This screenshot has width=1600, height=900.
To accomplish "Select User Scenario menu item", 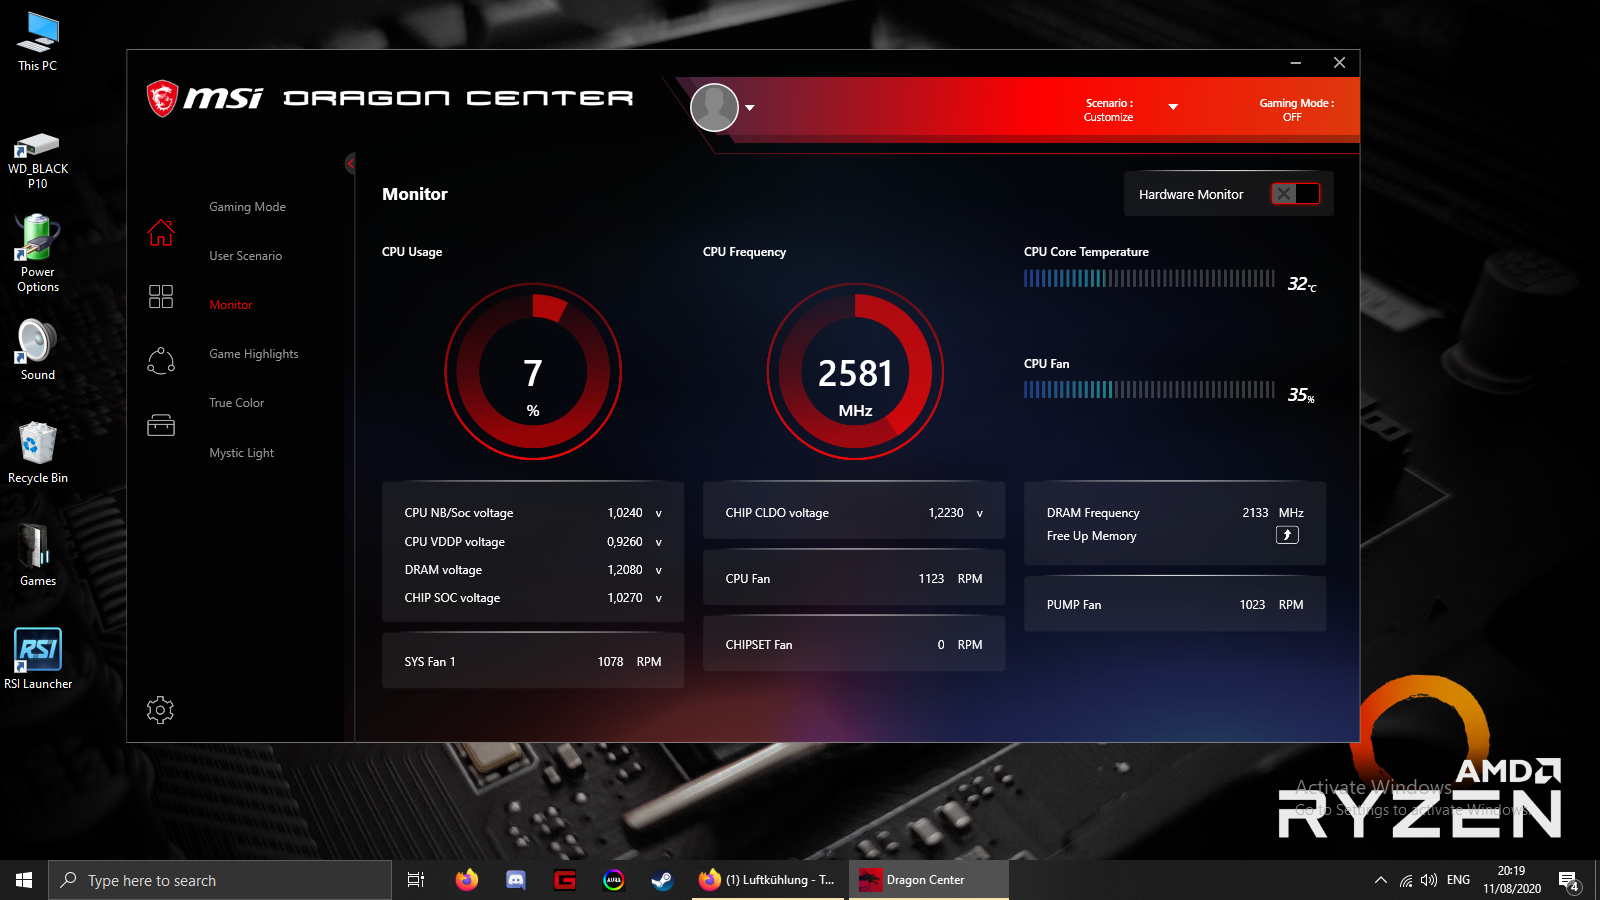I will point(245,256).
